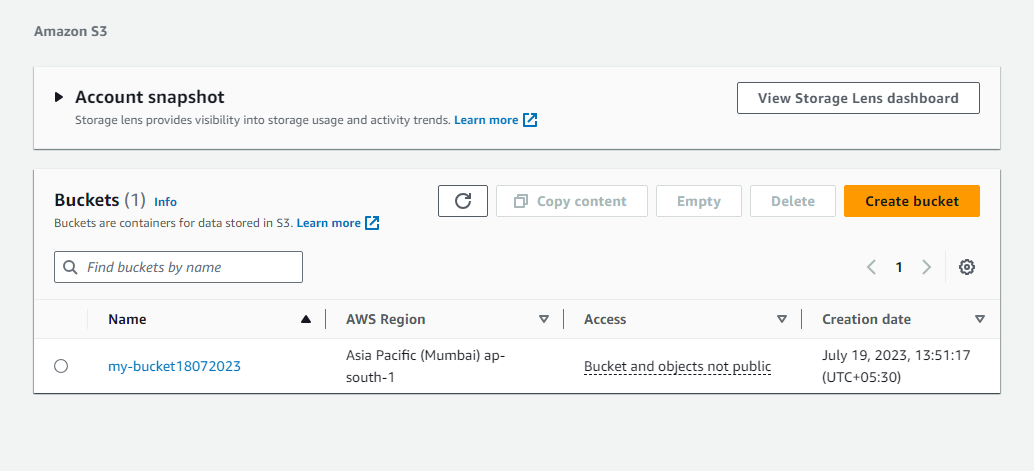
Task: Open table preferences gear icon
Action: click(x=967, y=267)
